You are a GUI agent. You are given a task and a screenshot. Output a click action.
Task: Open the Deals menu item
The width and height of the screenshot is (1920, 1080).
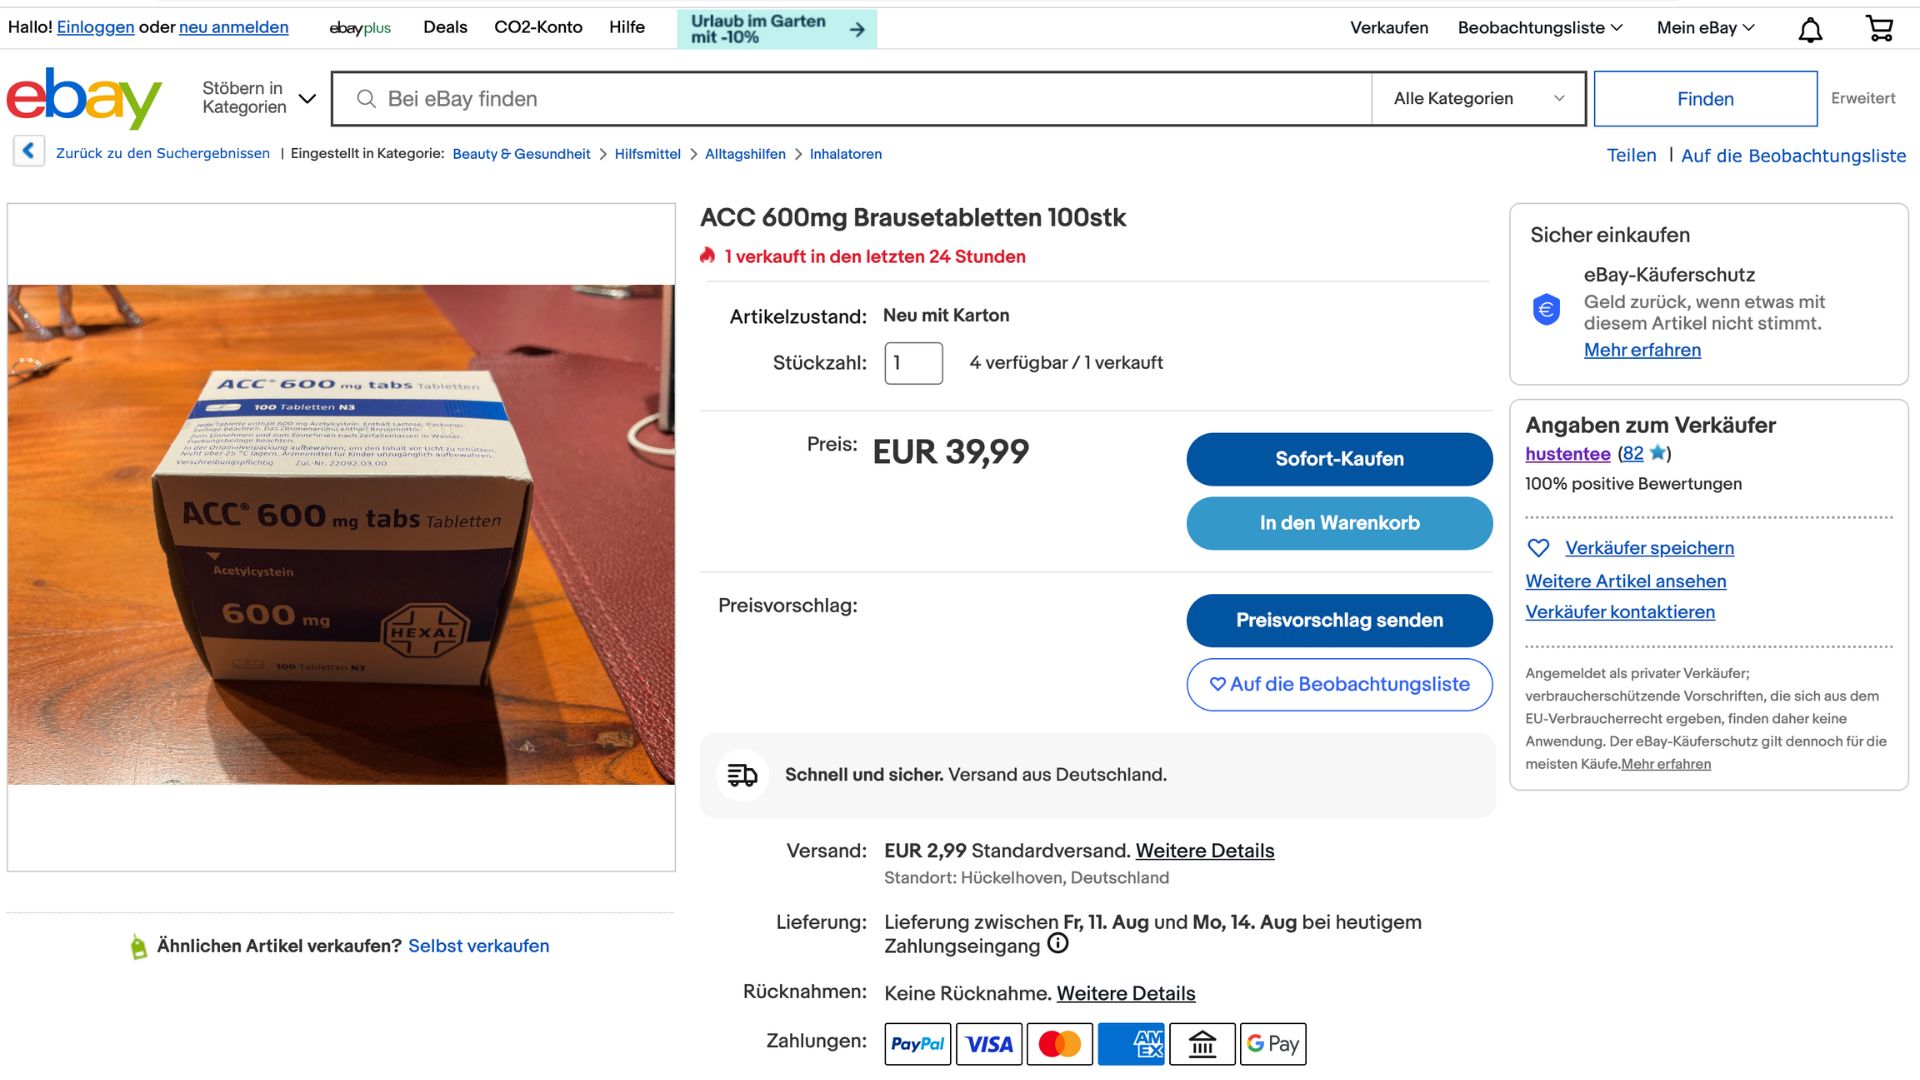tap(445, 27)
